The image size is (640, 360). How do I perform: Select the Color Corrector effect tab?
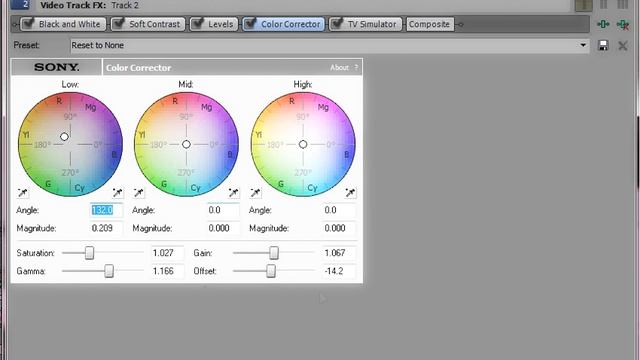pos(284,24)
